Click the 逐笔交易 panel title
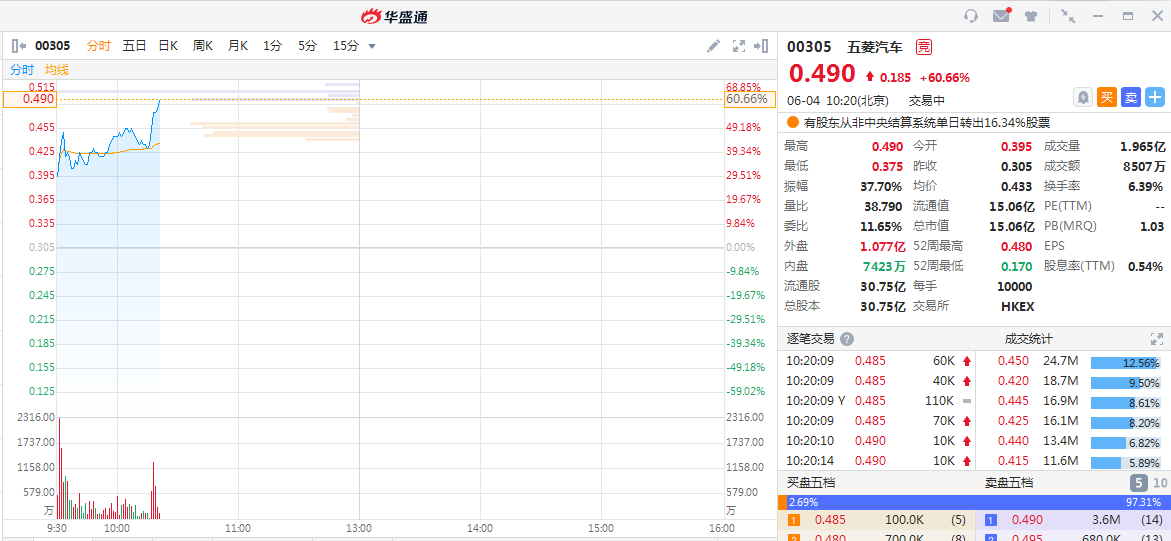This screenshot has width=1171, height=541. (x=810, y=338)
